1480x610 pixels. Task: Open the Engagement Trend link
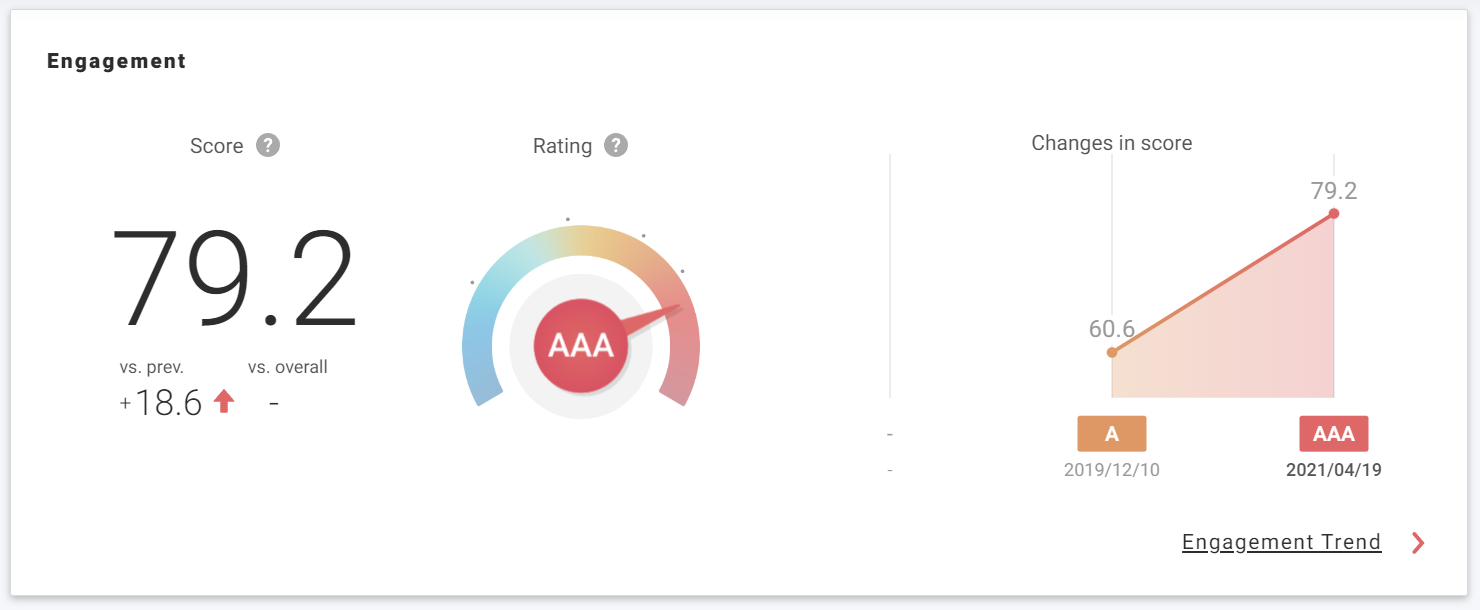point(1281,542)
